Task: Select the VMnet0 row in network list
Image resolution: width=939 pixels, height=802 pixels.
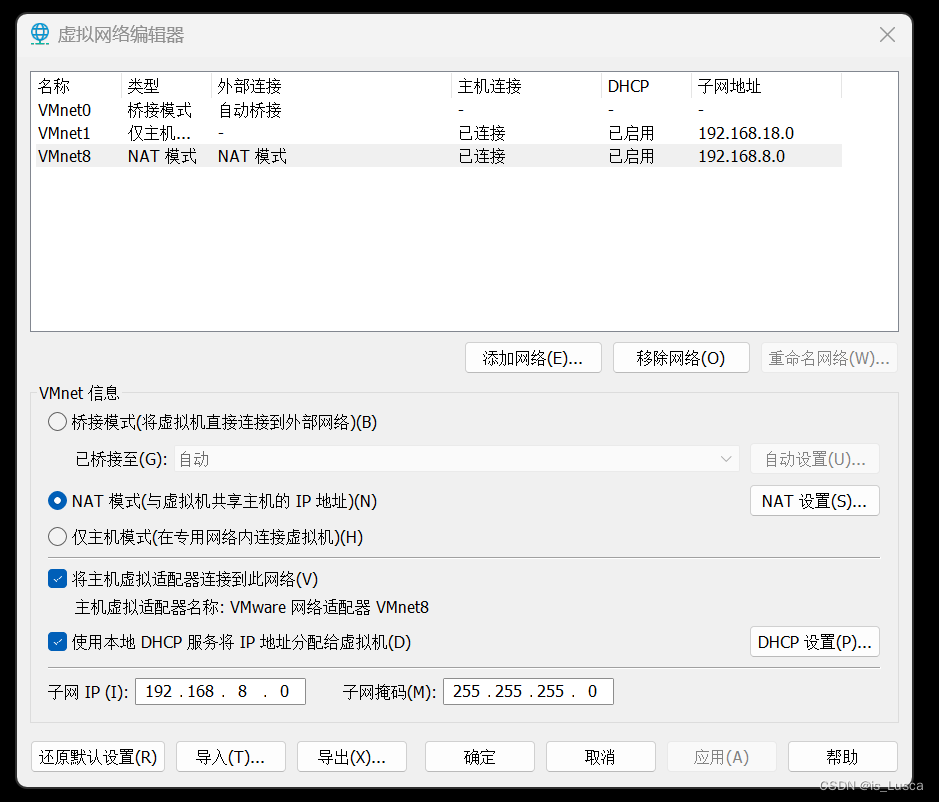Action: (x=438, y=110)
